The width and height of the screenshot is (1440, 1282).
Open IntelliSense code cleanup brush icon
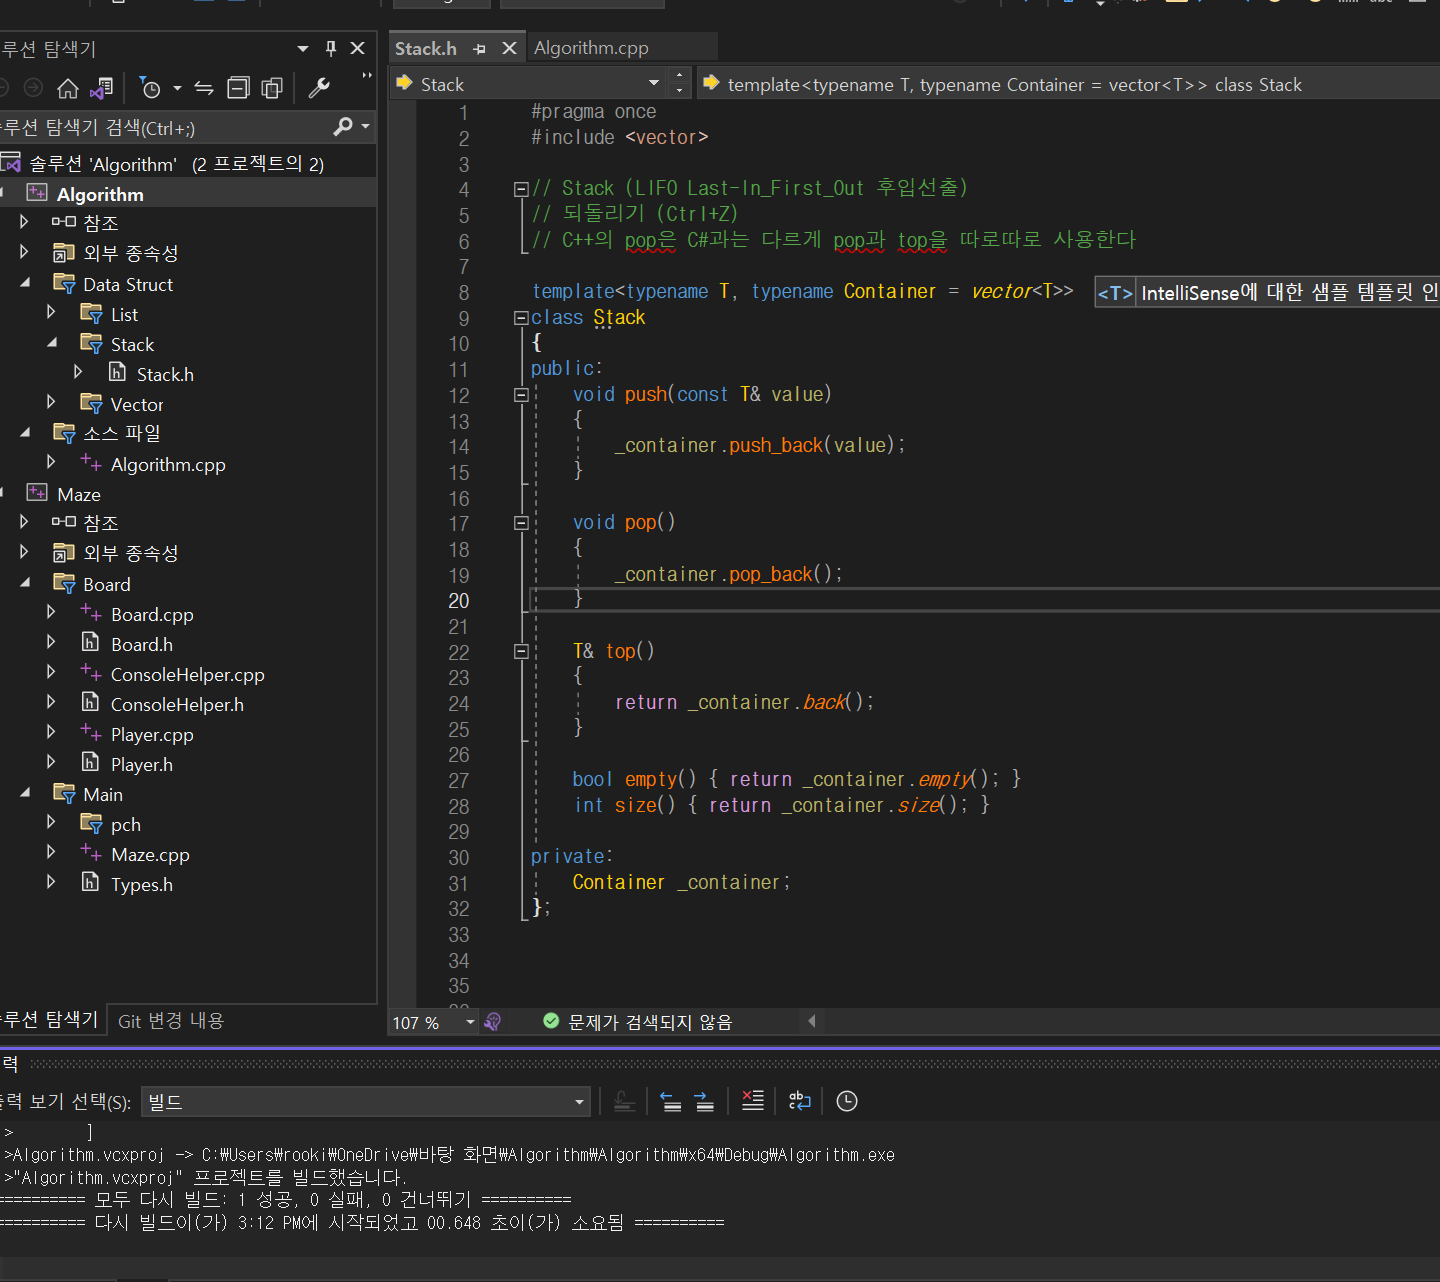coord(492,1022)
